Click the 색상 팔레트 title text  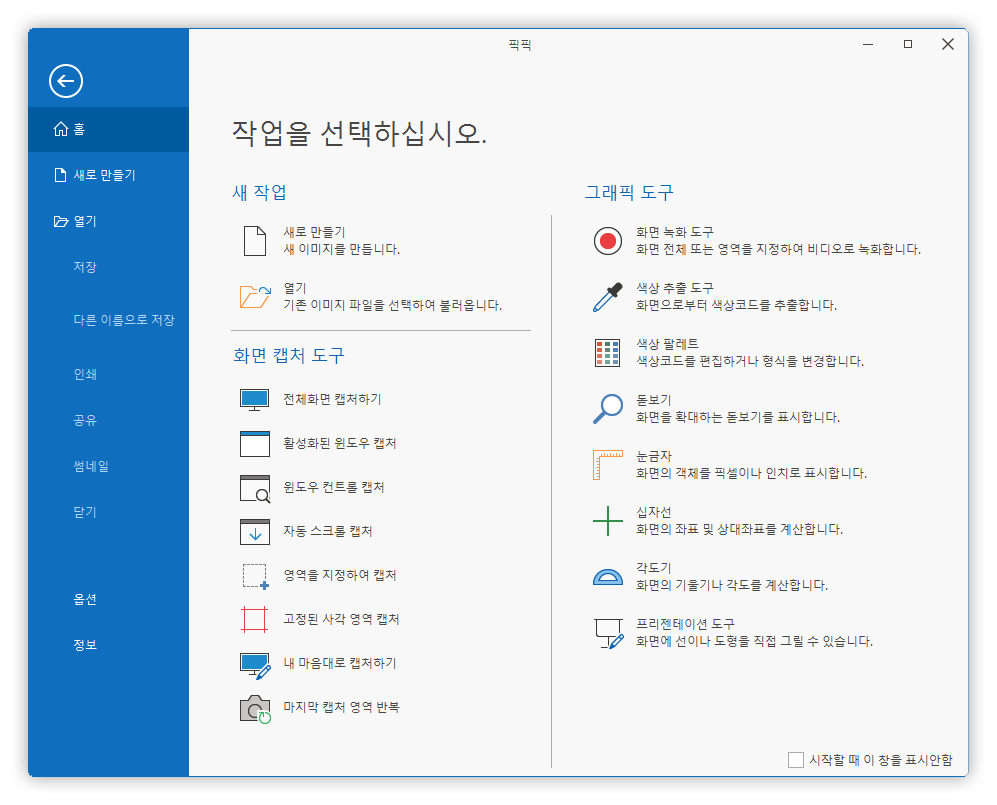click(668, 344)
